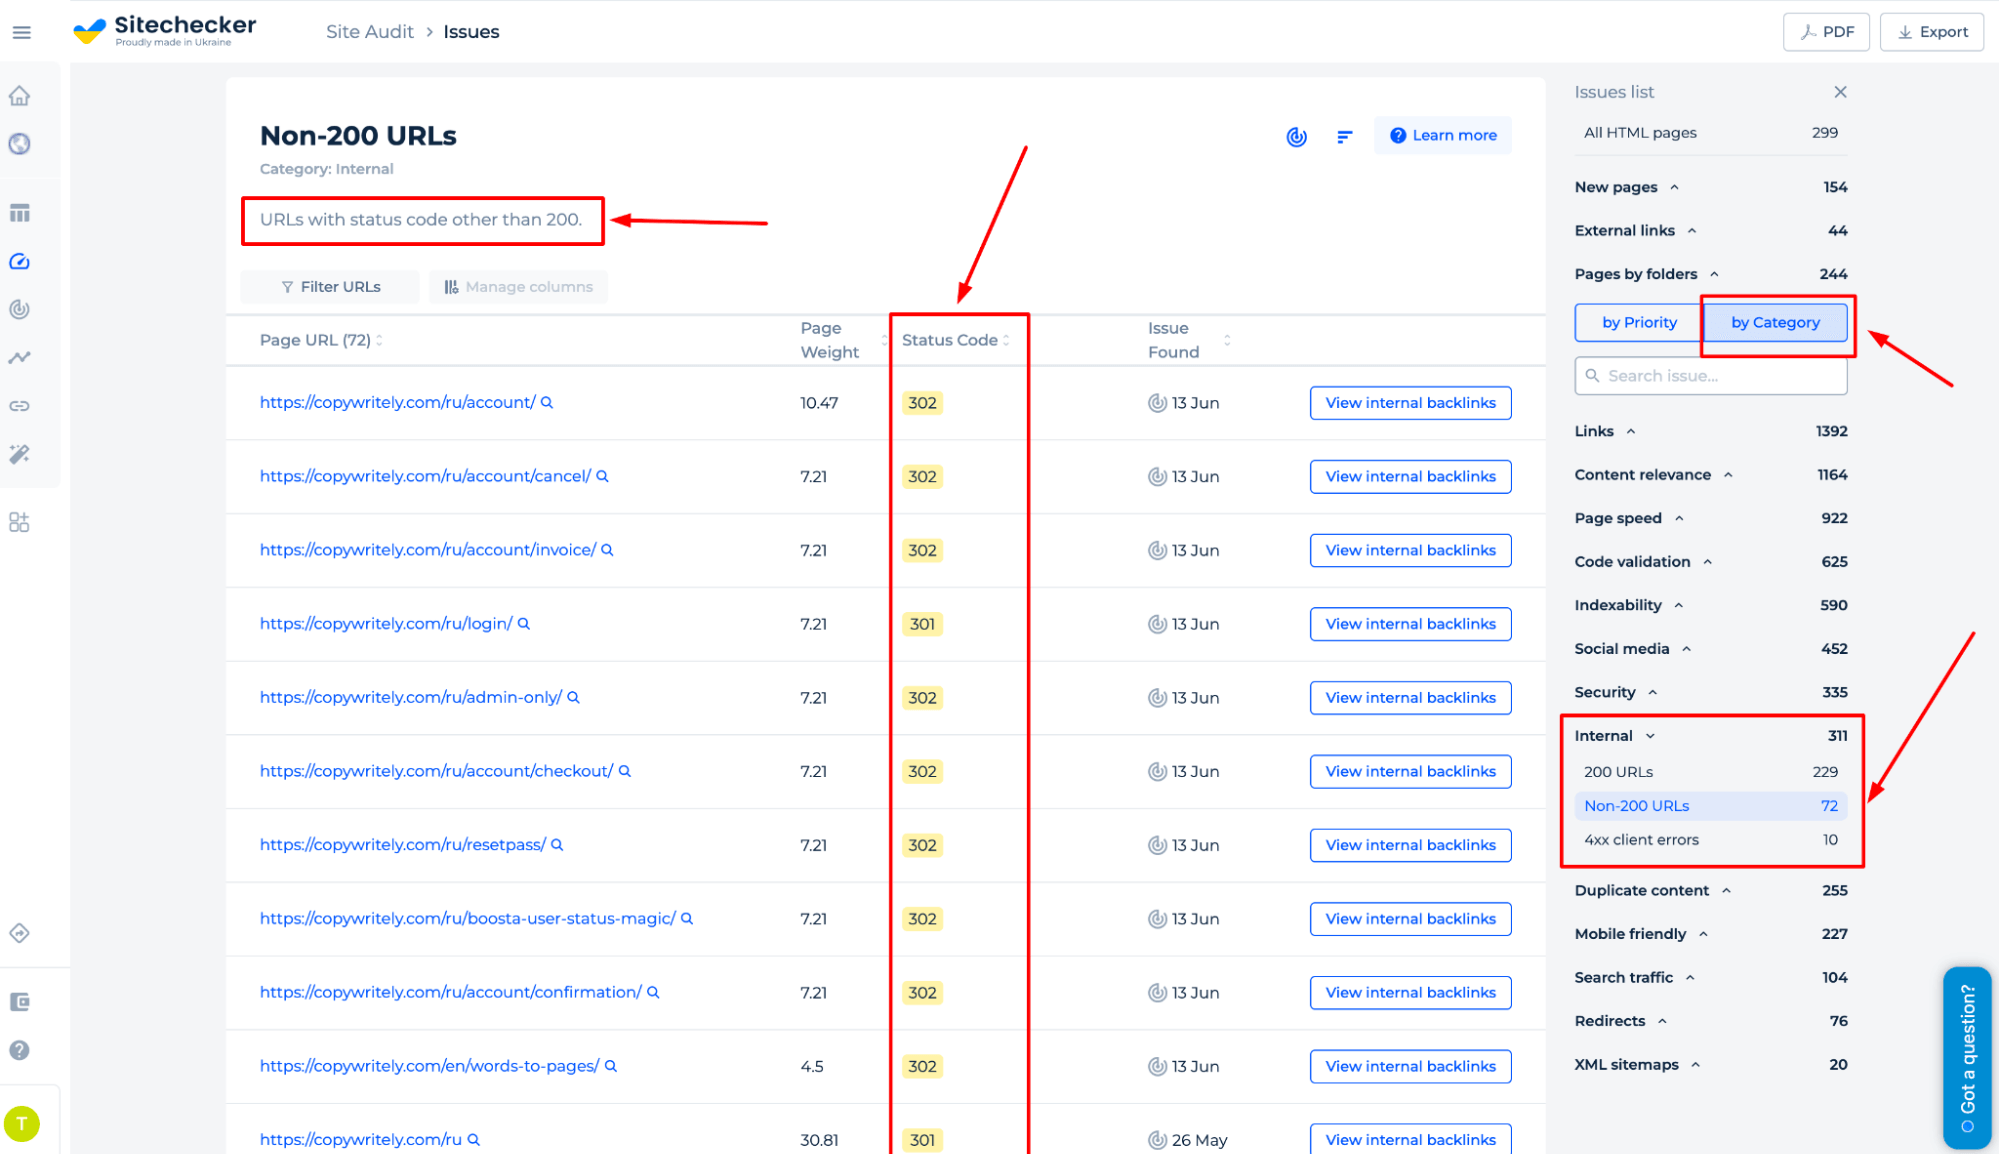The image size is (1999, 1154).
Task: Toggle to By Category view
Action: coord(1776,321)
